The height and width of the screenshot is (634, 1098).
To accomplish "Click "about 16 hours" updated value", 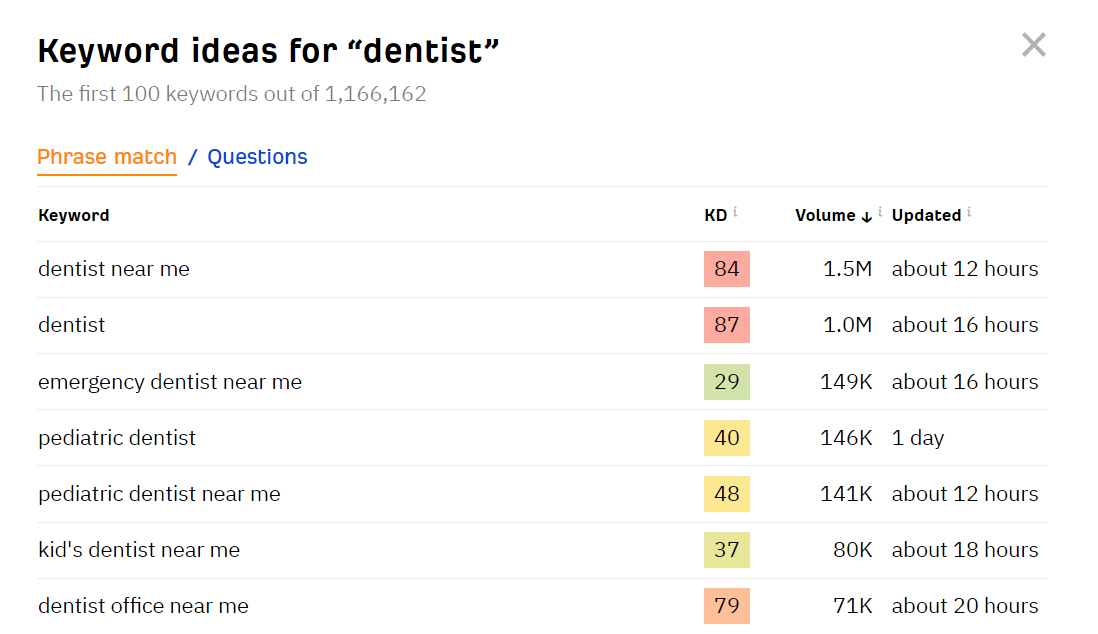I will pyautogui.click(x=965, y=324).
